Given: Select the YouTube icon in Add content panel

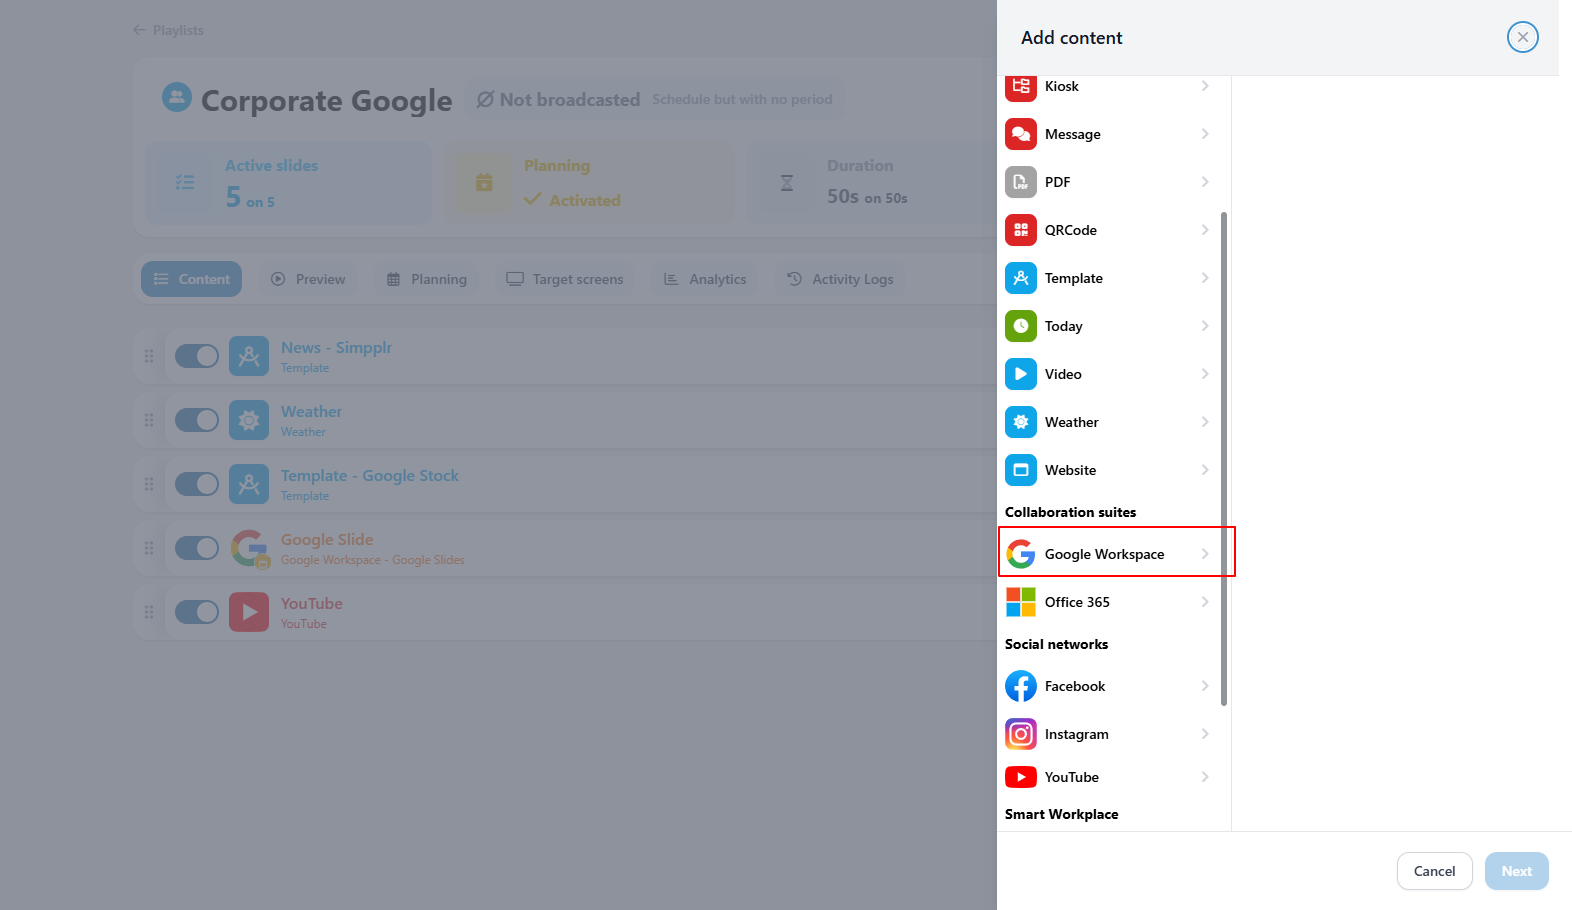Looking at the screenshot, I should [1021, 777].
